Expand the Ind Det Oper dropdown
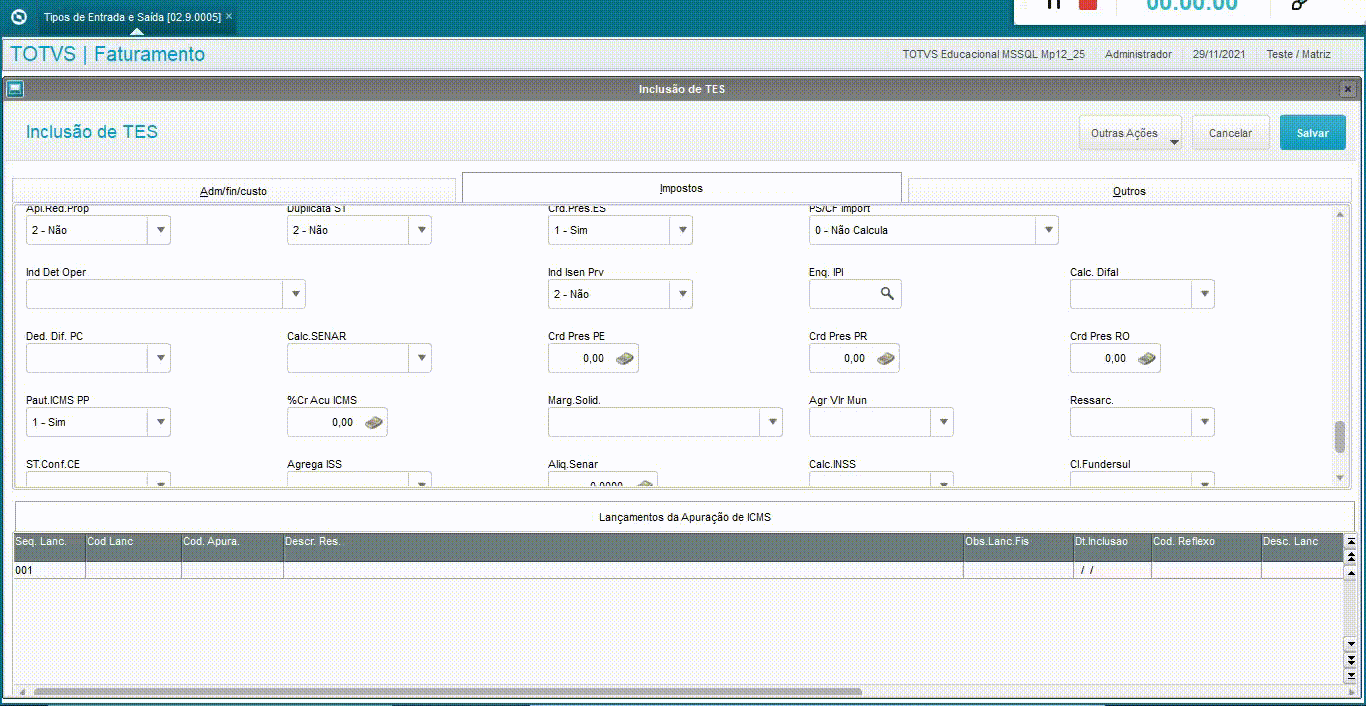 tap(295, 294)
